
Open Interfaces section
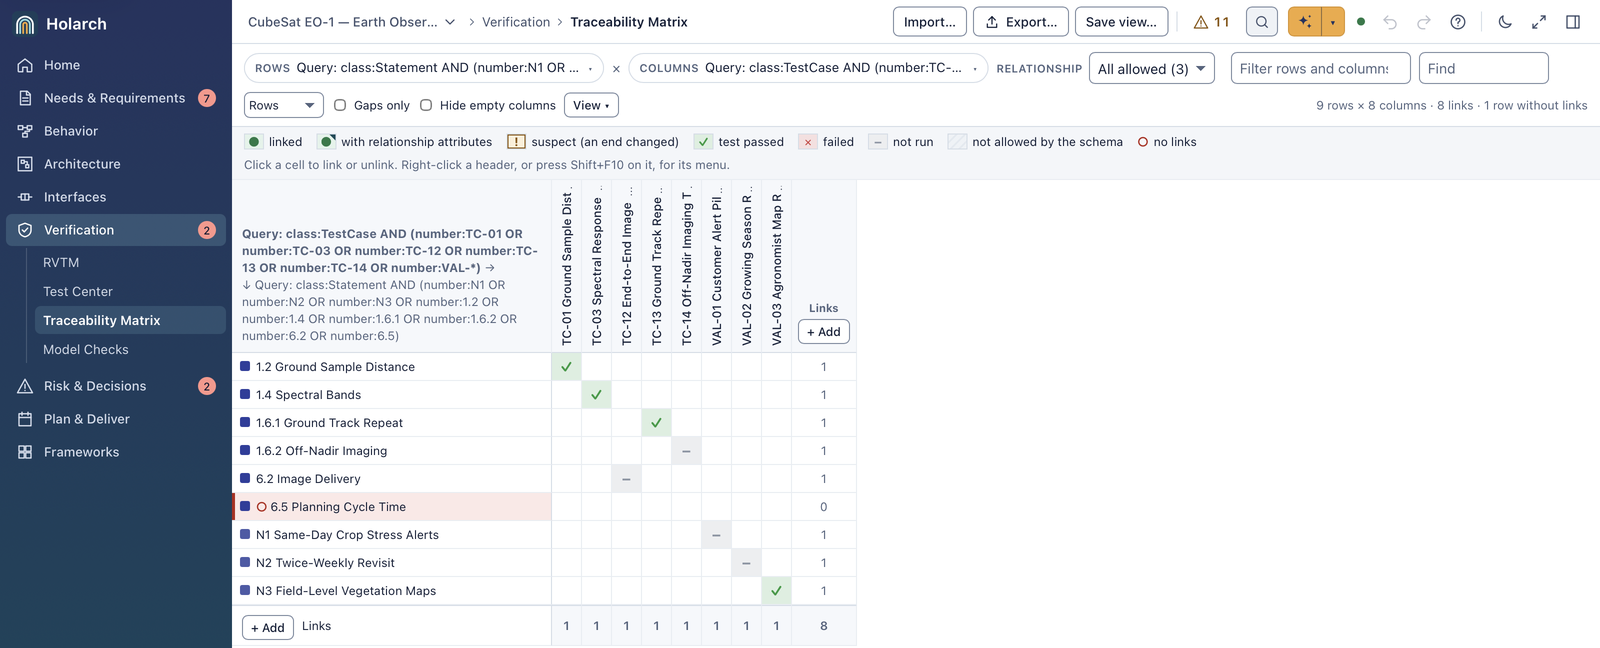pyautogui.click(x=116, y=197)
